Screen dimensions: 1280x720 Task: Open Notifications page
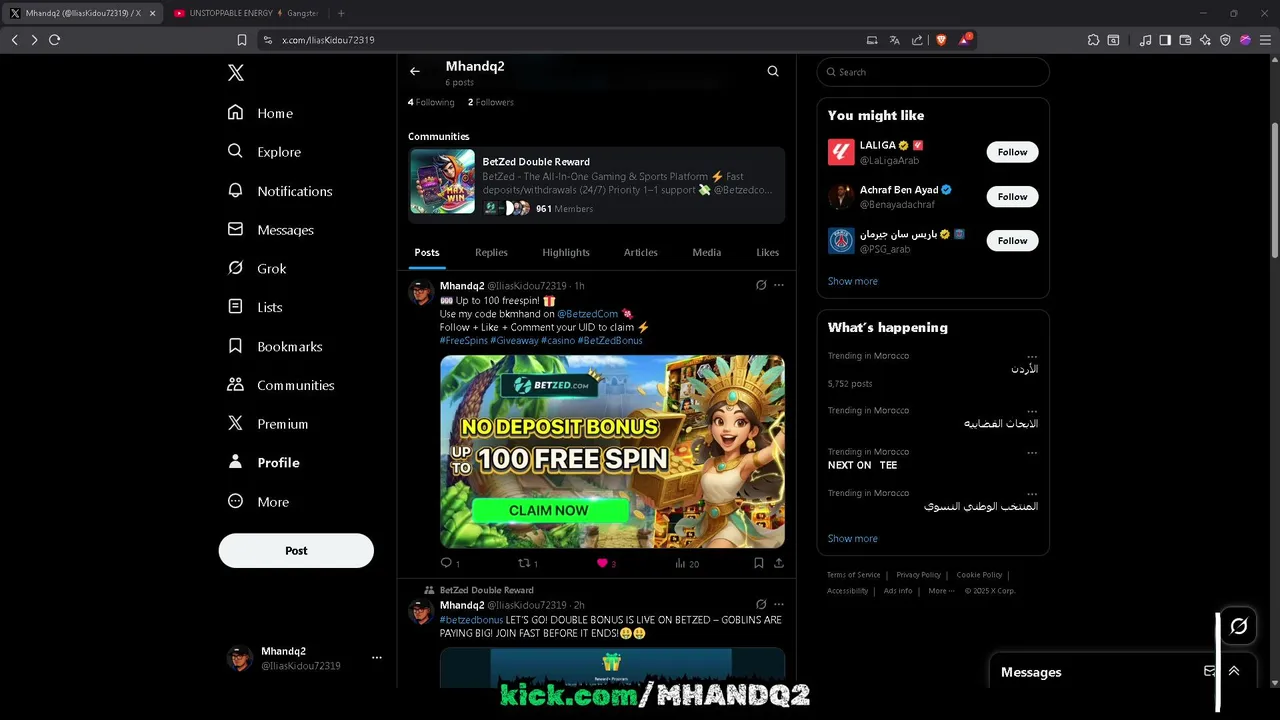pos(280,191)
